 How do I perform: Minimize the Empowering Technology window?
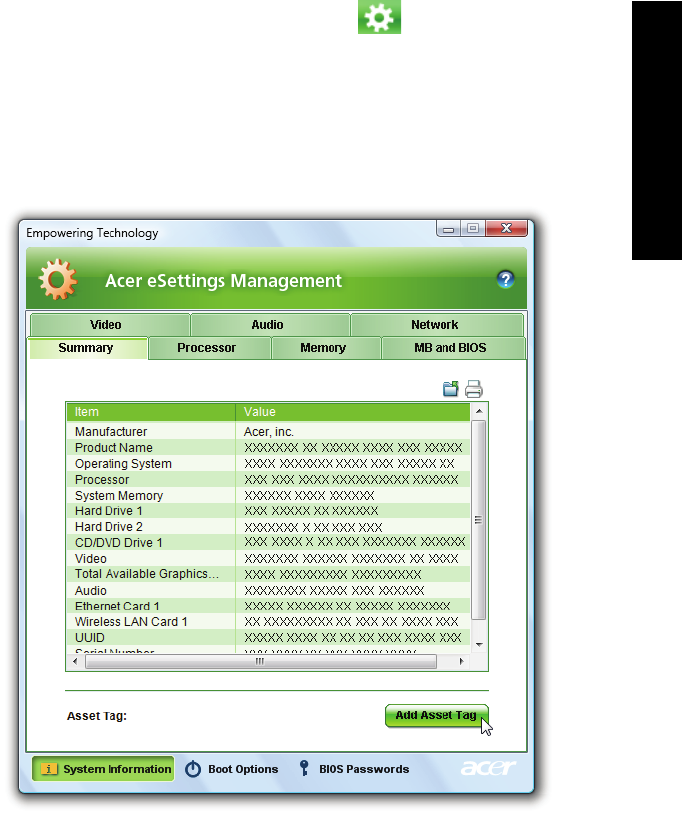[449, 228]
